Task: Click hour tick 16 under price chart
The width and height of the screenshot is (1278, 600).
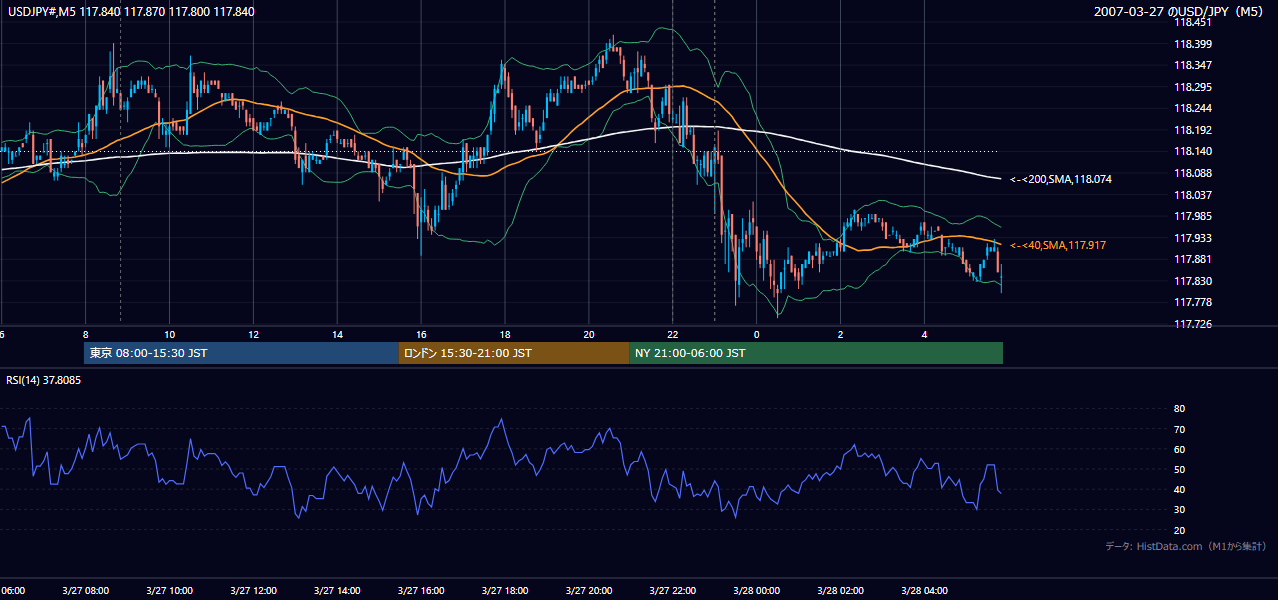Action: [421, 334]
